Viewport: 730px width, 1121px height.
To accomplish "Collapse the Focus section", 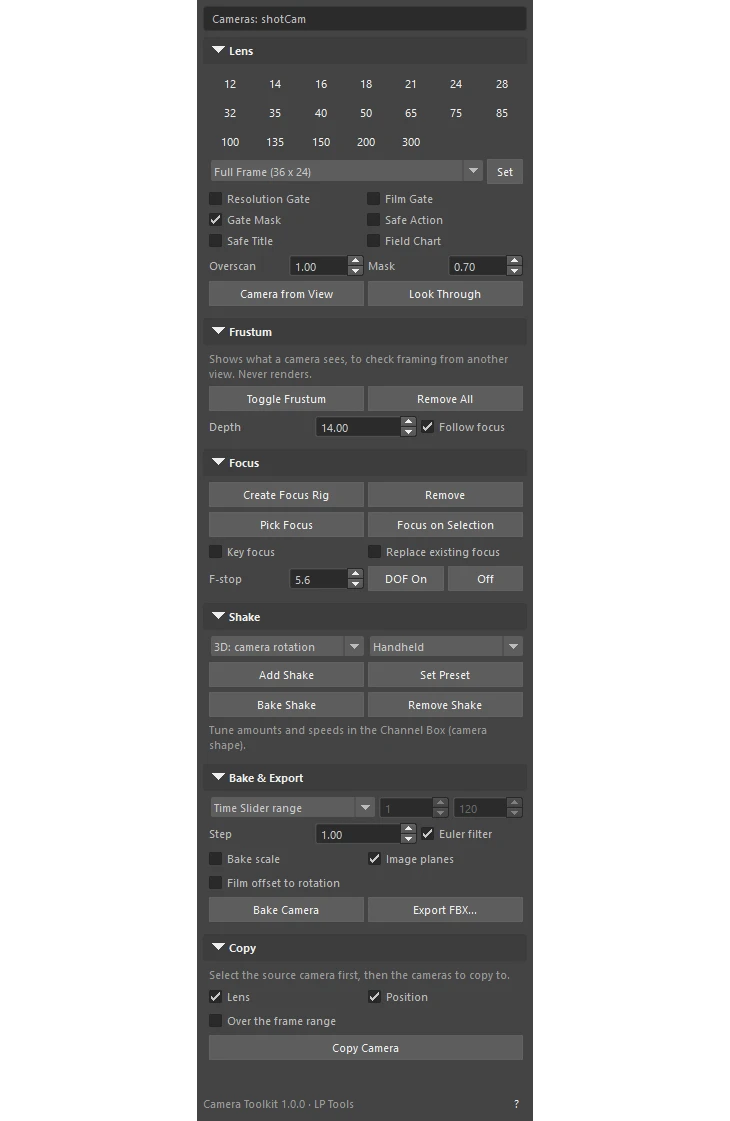I will (219, 463).
